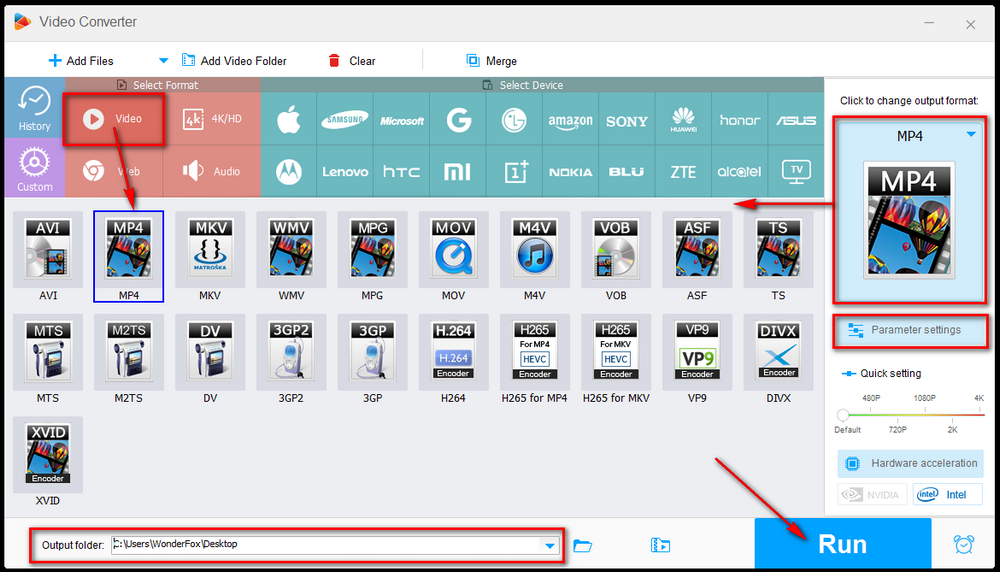The image size is (1000, 572).
Task: Open ZTE device presets
Action: [x=683, y=172]
